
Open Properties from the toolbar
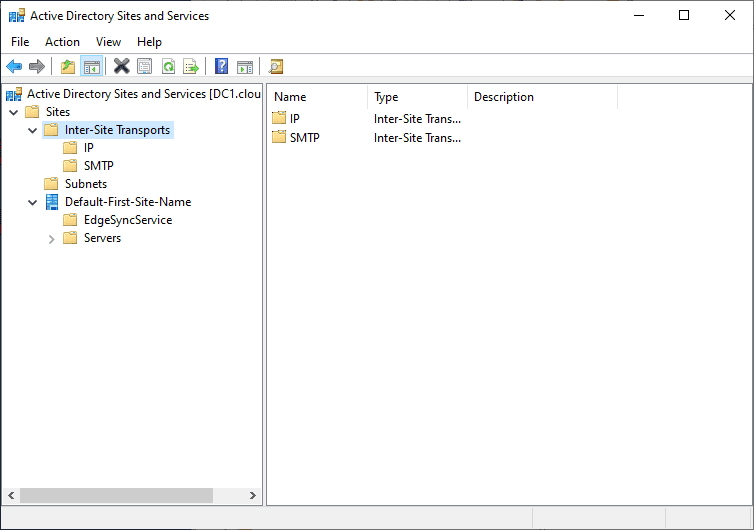click(144, 66)
